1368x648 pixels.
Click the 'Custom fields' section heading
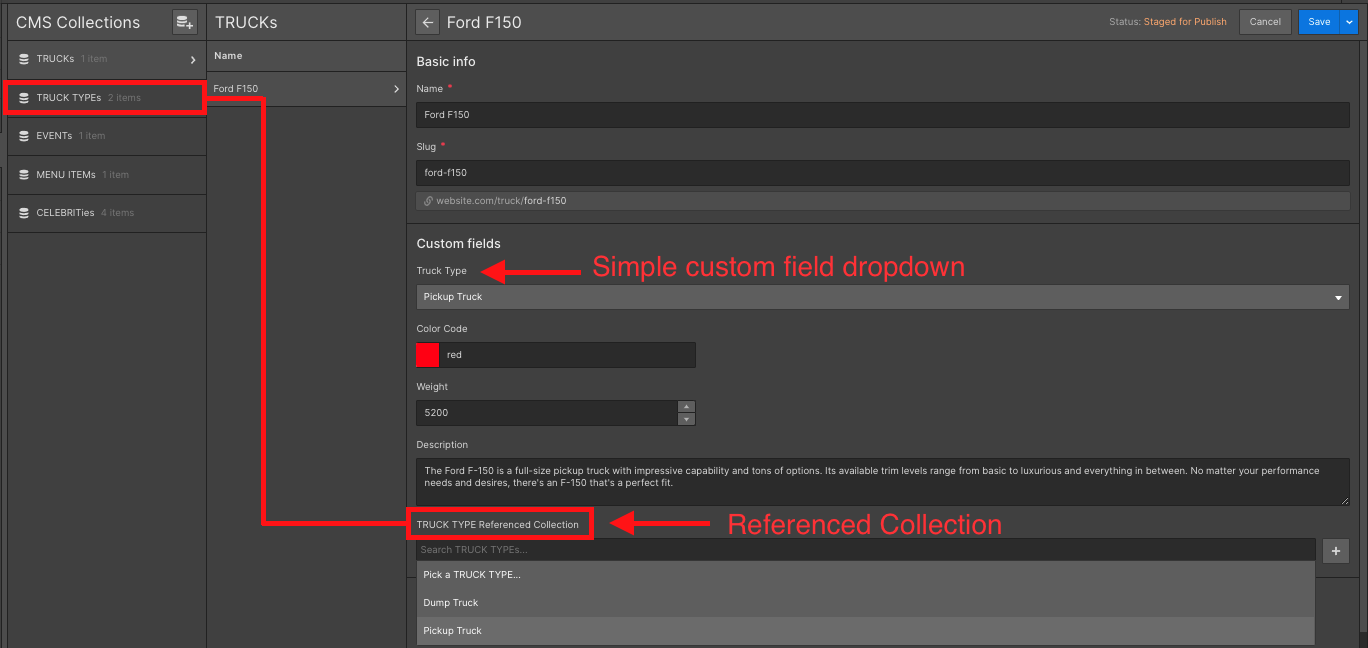tap(459, 244)
